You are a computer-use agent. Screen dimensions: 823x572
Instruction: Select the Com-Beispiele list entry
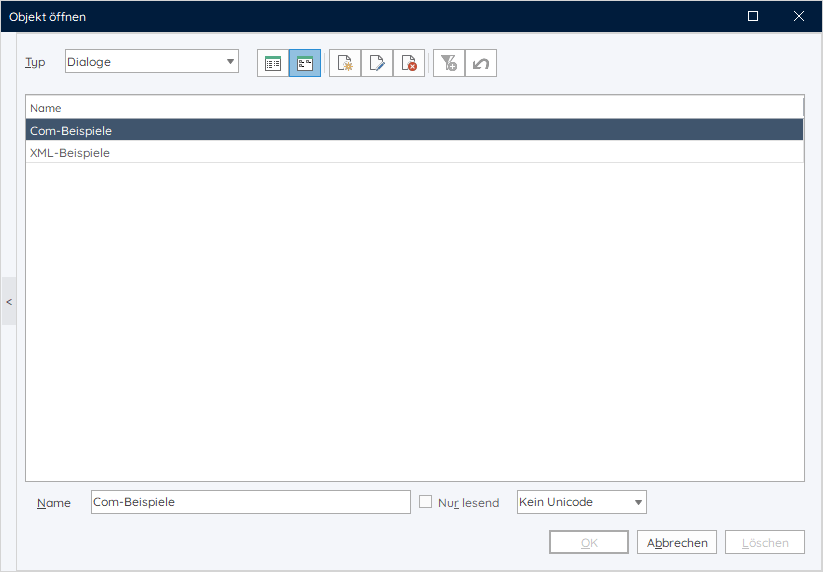click(71, 131)
